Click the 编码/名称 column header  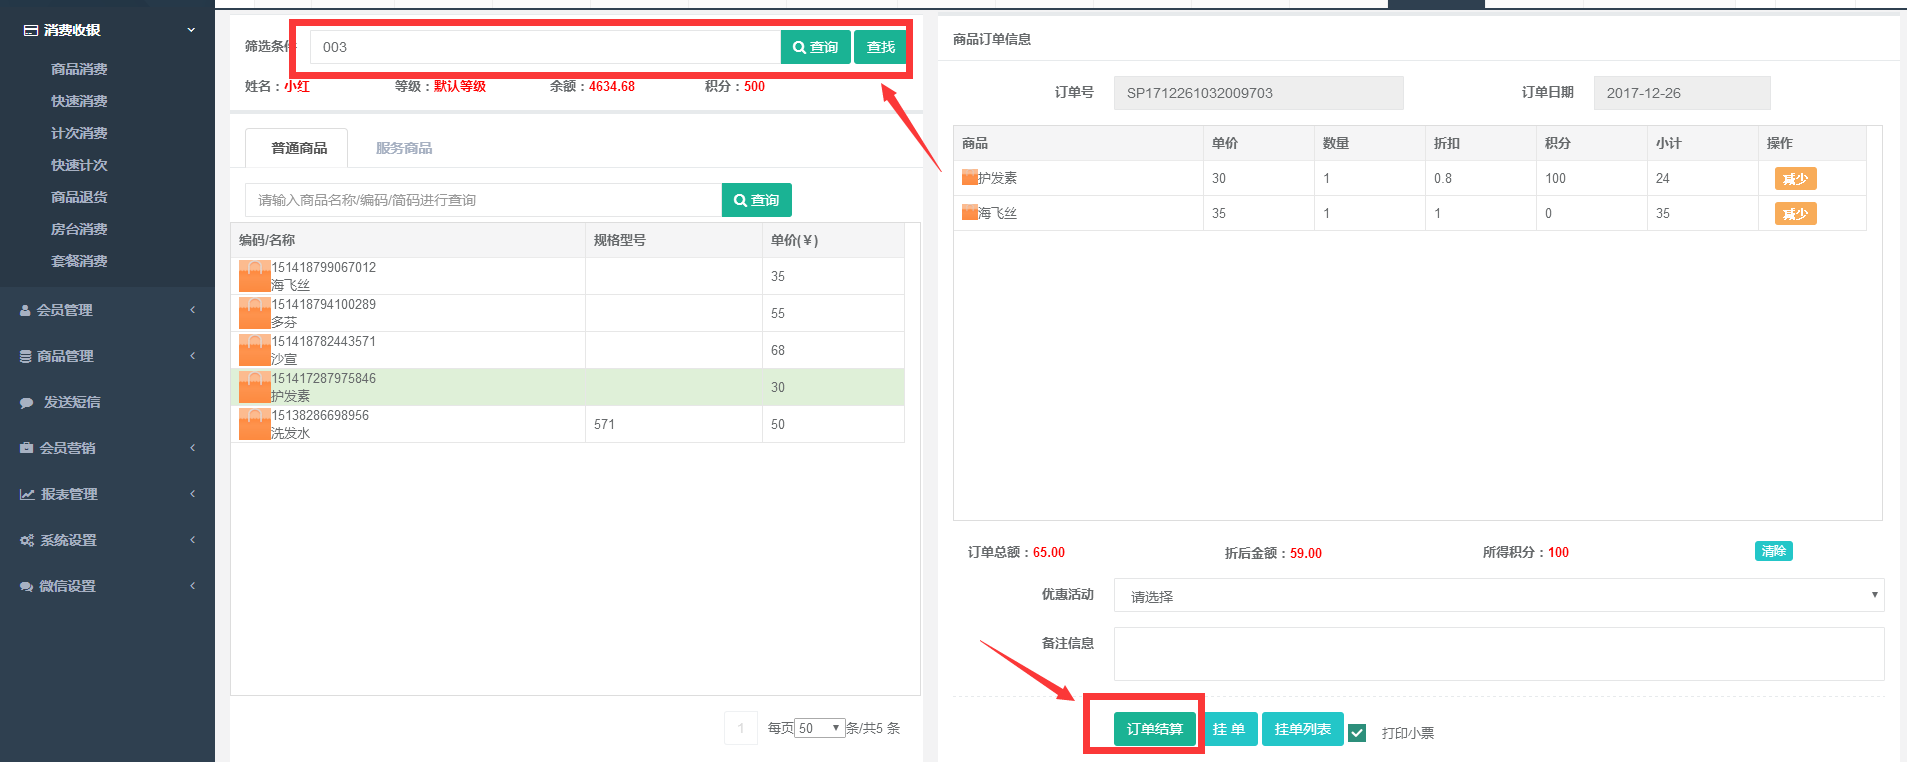408,240
